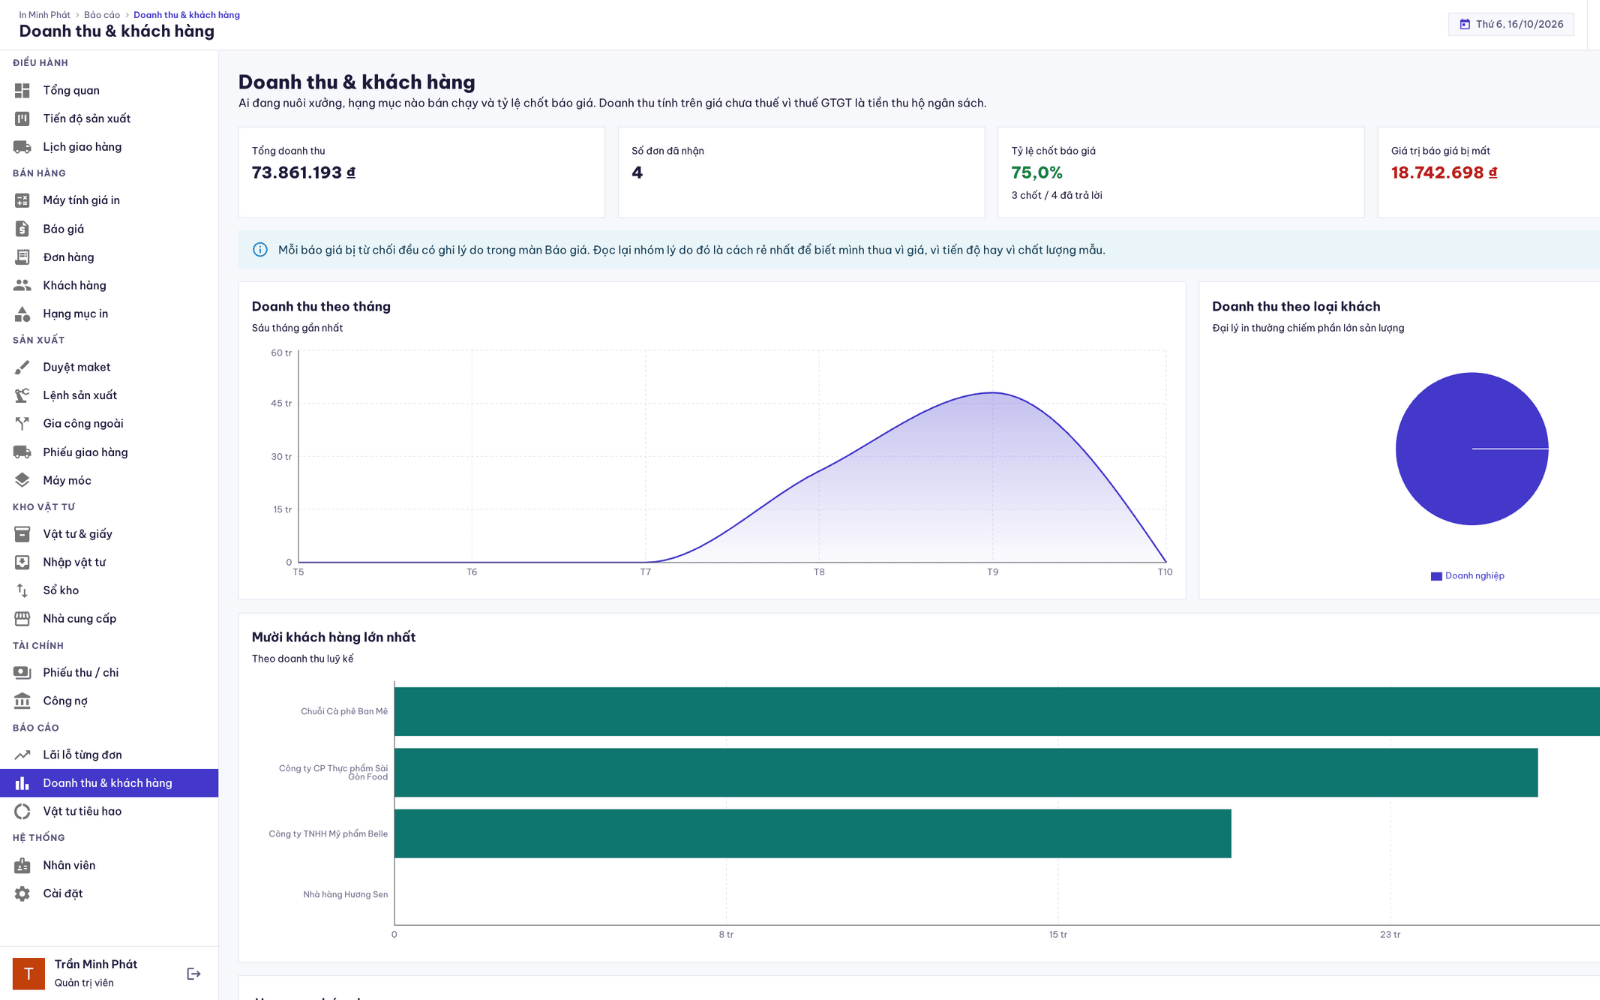Click the Hạng mục in shapes icon

(x=22, y=314)
